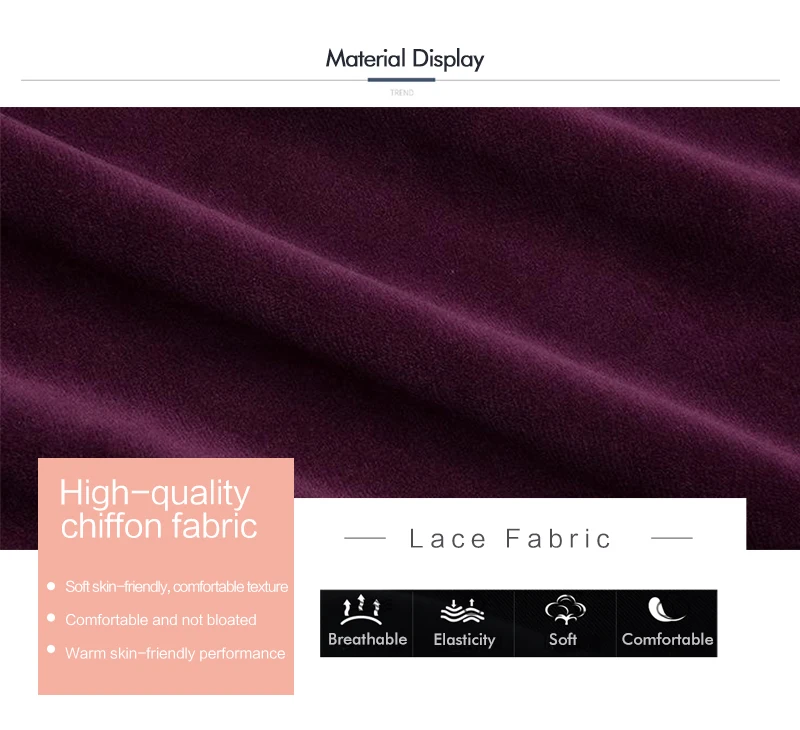Click the blue underline beneath heading
Screen dimensions: 800x730
click(401, 80)
